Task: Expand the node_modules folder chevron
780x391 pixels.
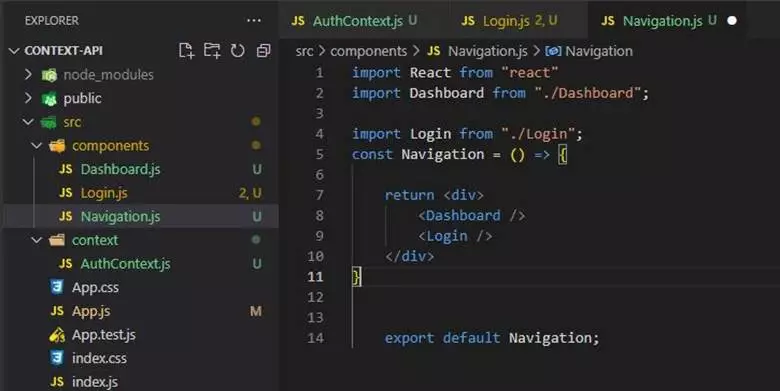Action: click(x=28, y=75)
